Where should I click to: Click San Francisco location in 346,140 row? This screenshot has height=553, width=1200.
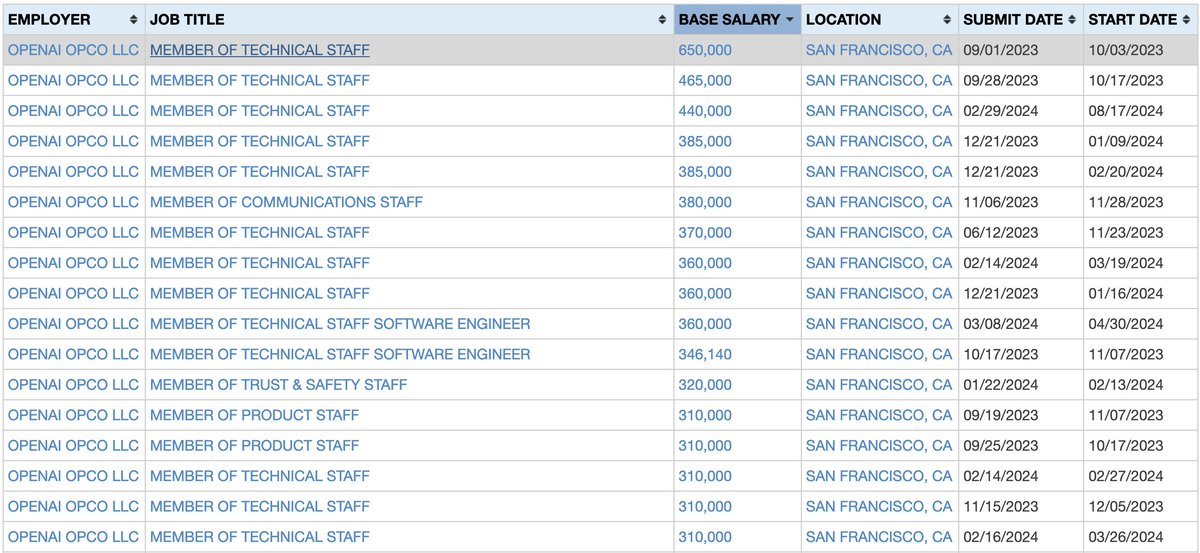878,354
